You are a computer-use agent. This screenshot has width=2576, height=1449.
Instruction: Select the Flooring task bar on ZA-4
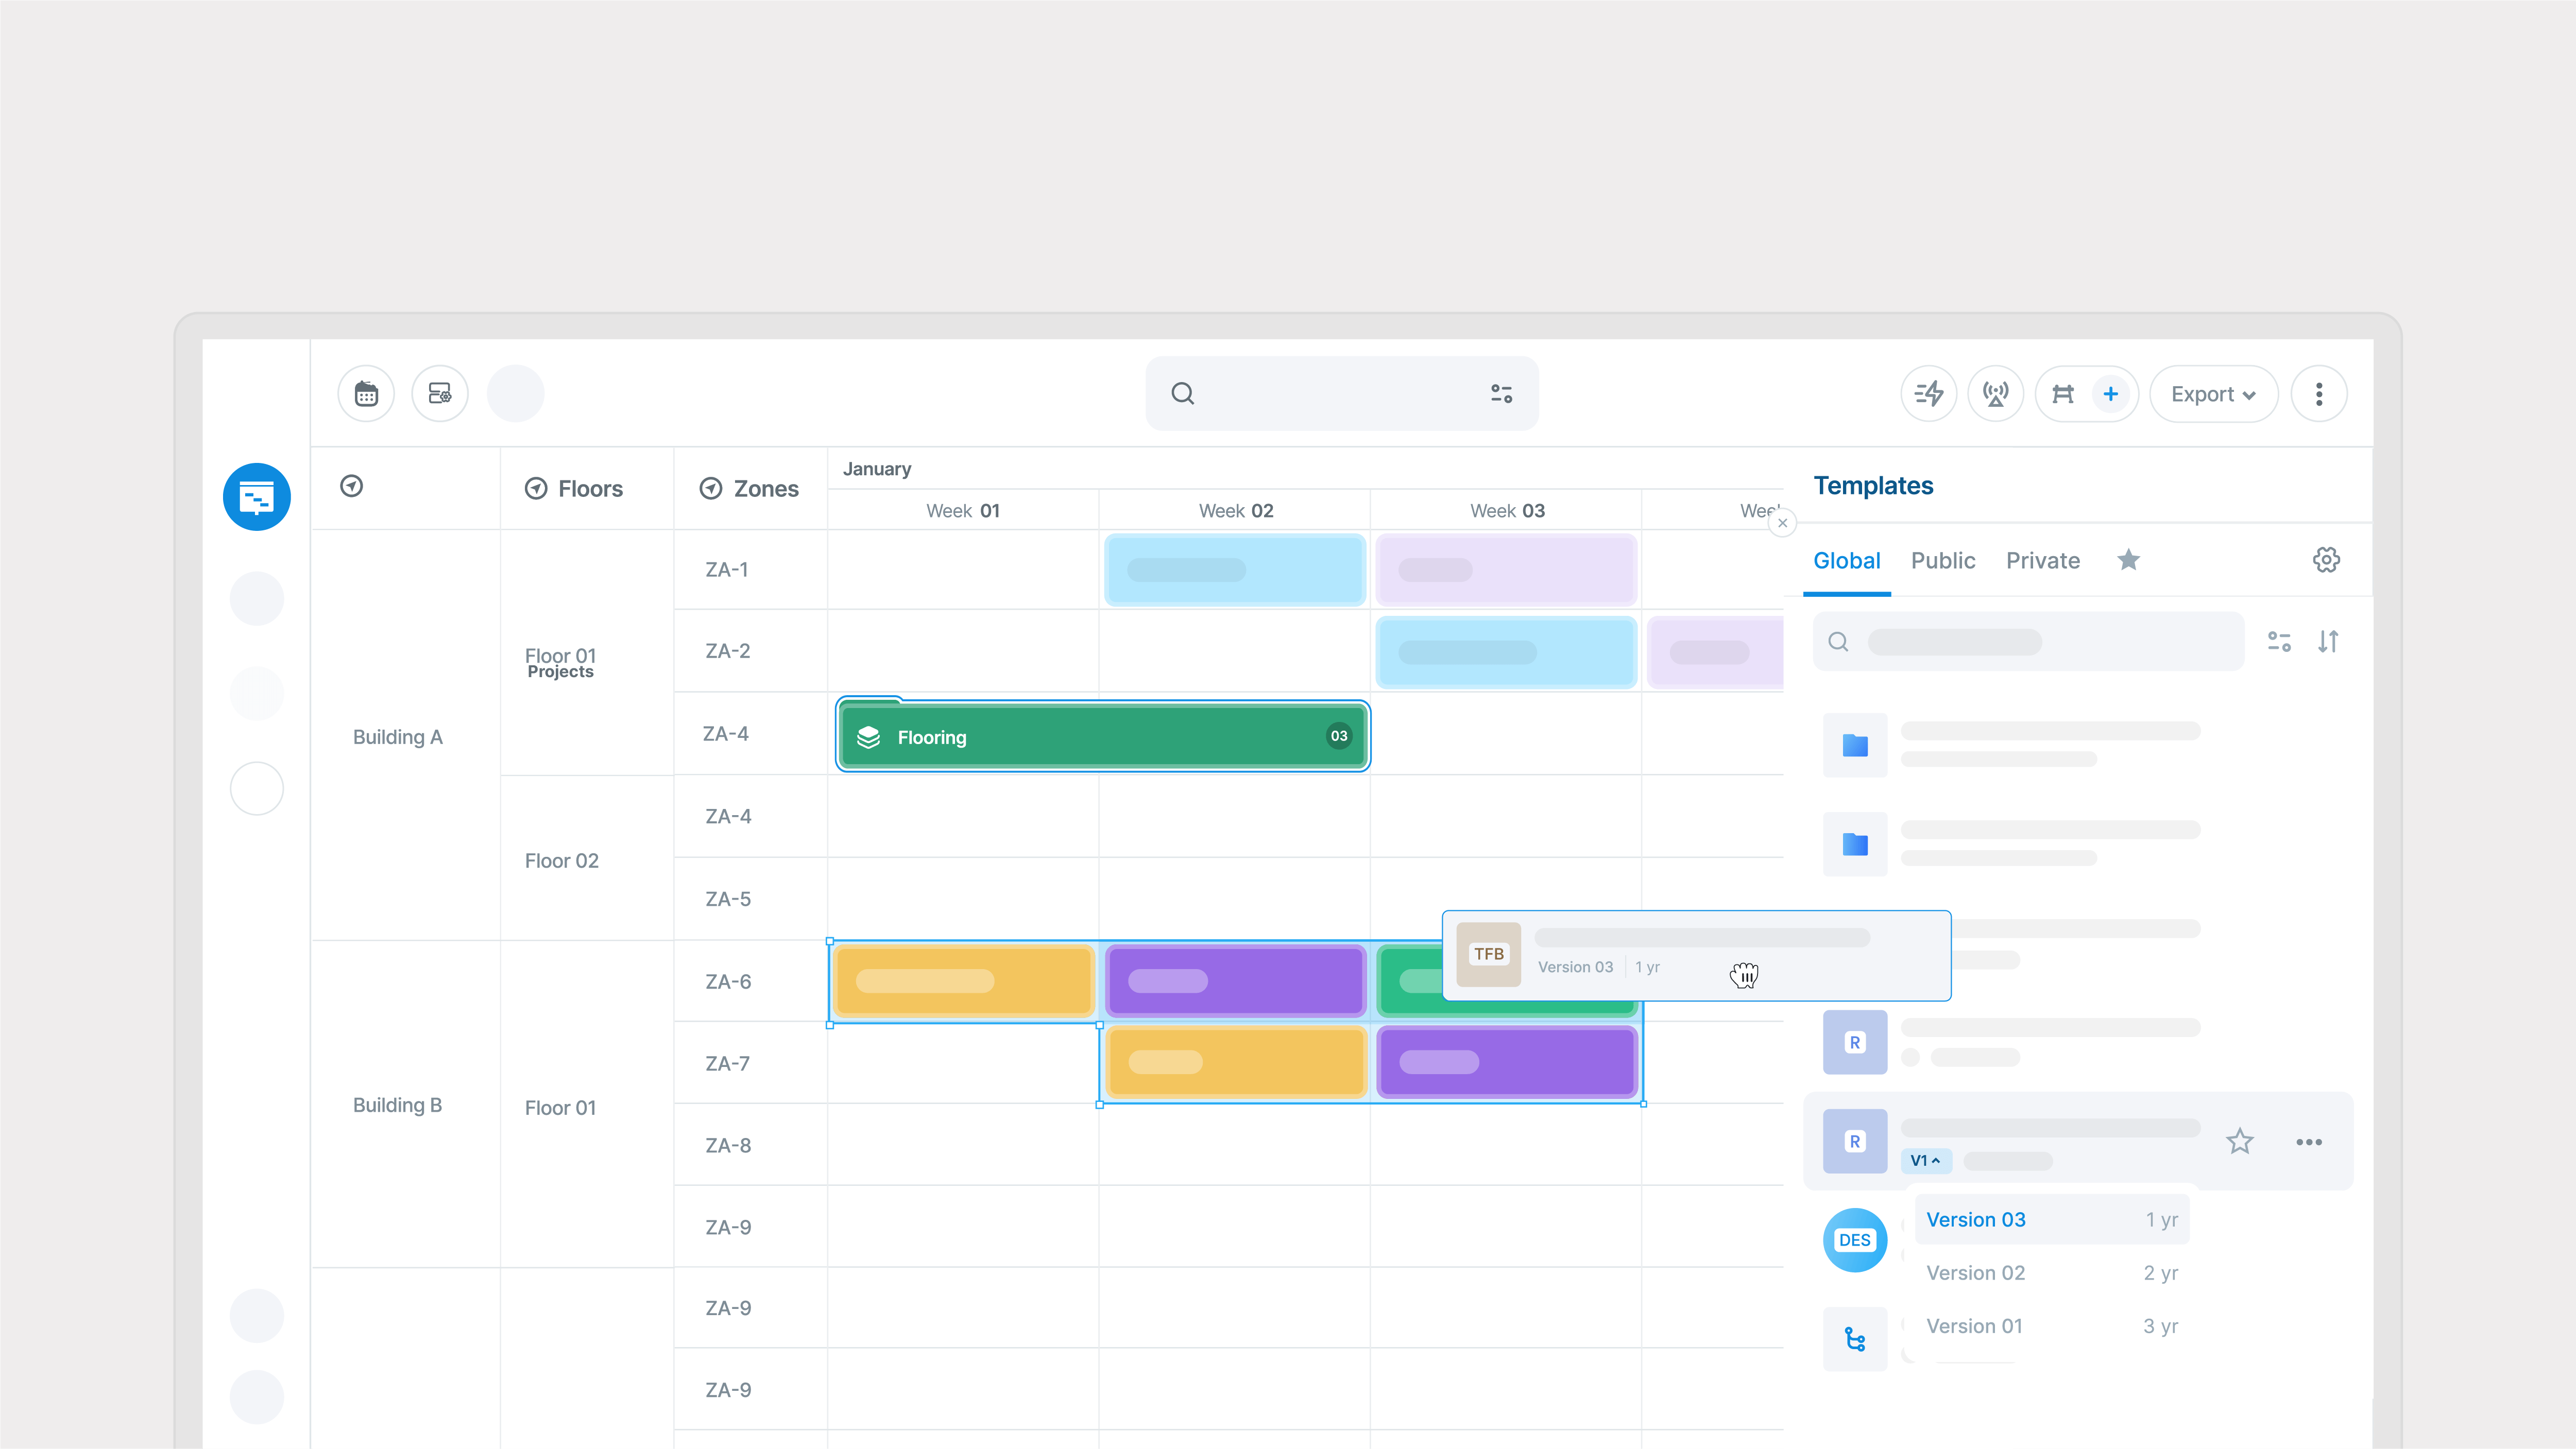pos(1101,736)
